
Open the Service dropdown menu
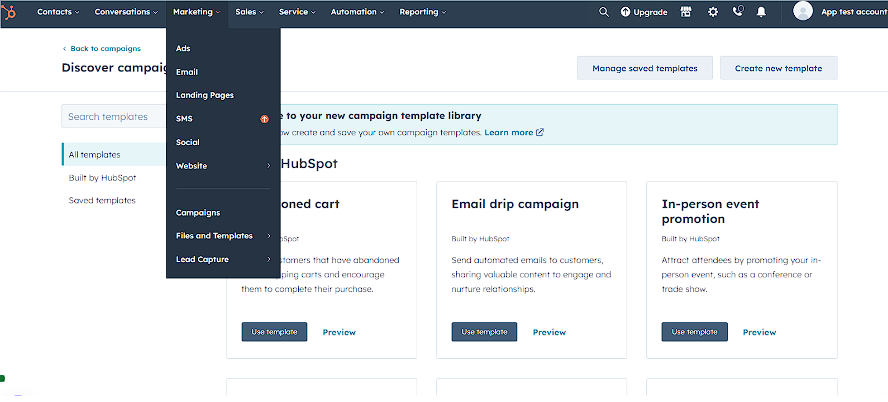tap(297, 12)
